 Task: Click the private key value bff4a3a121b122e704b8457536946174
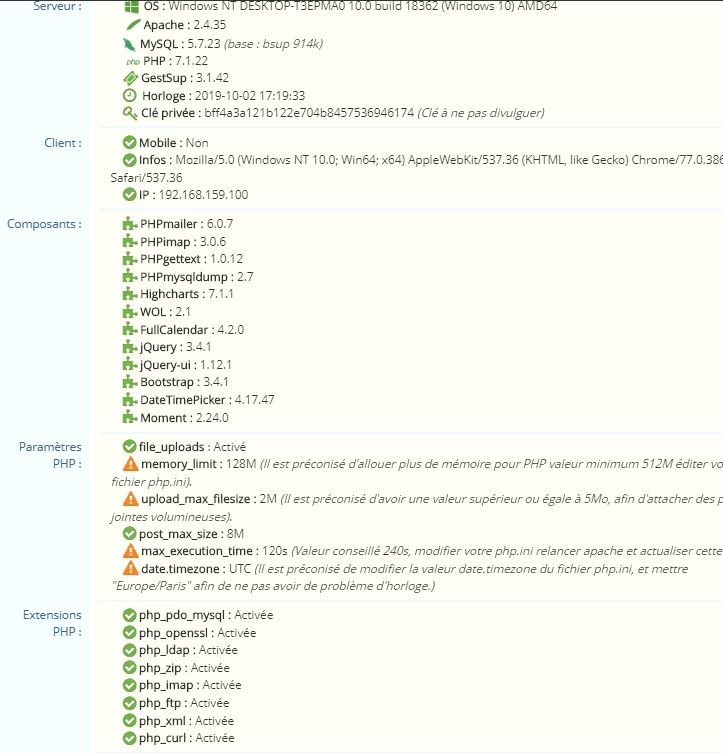[309, 113]
